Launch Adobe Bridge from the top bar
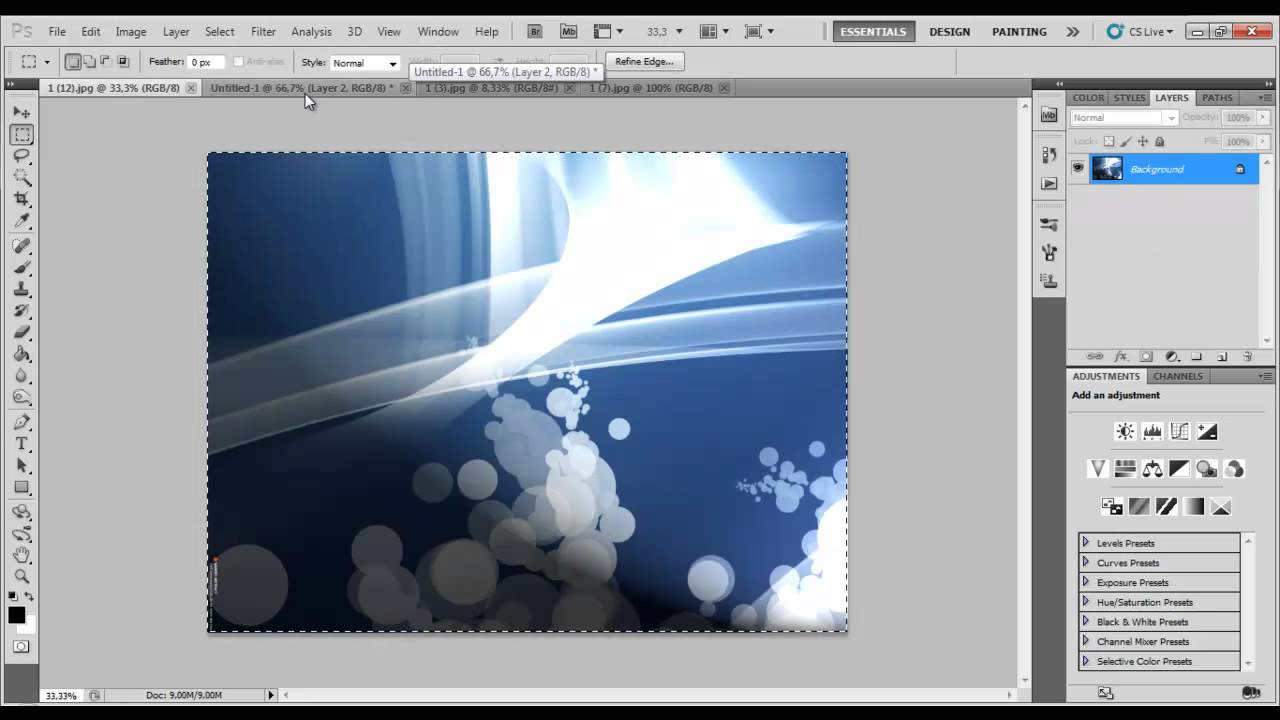The height and width of the screenshot is (720, 1280). pyautogui.click(x=535, y=32)
